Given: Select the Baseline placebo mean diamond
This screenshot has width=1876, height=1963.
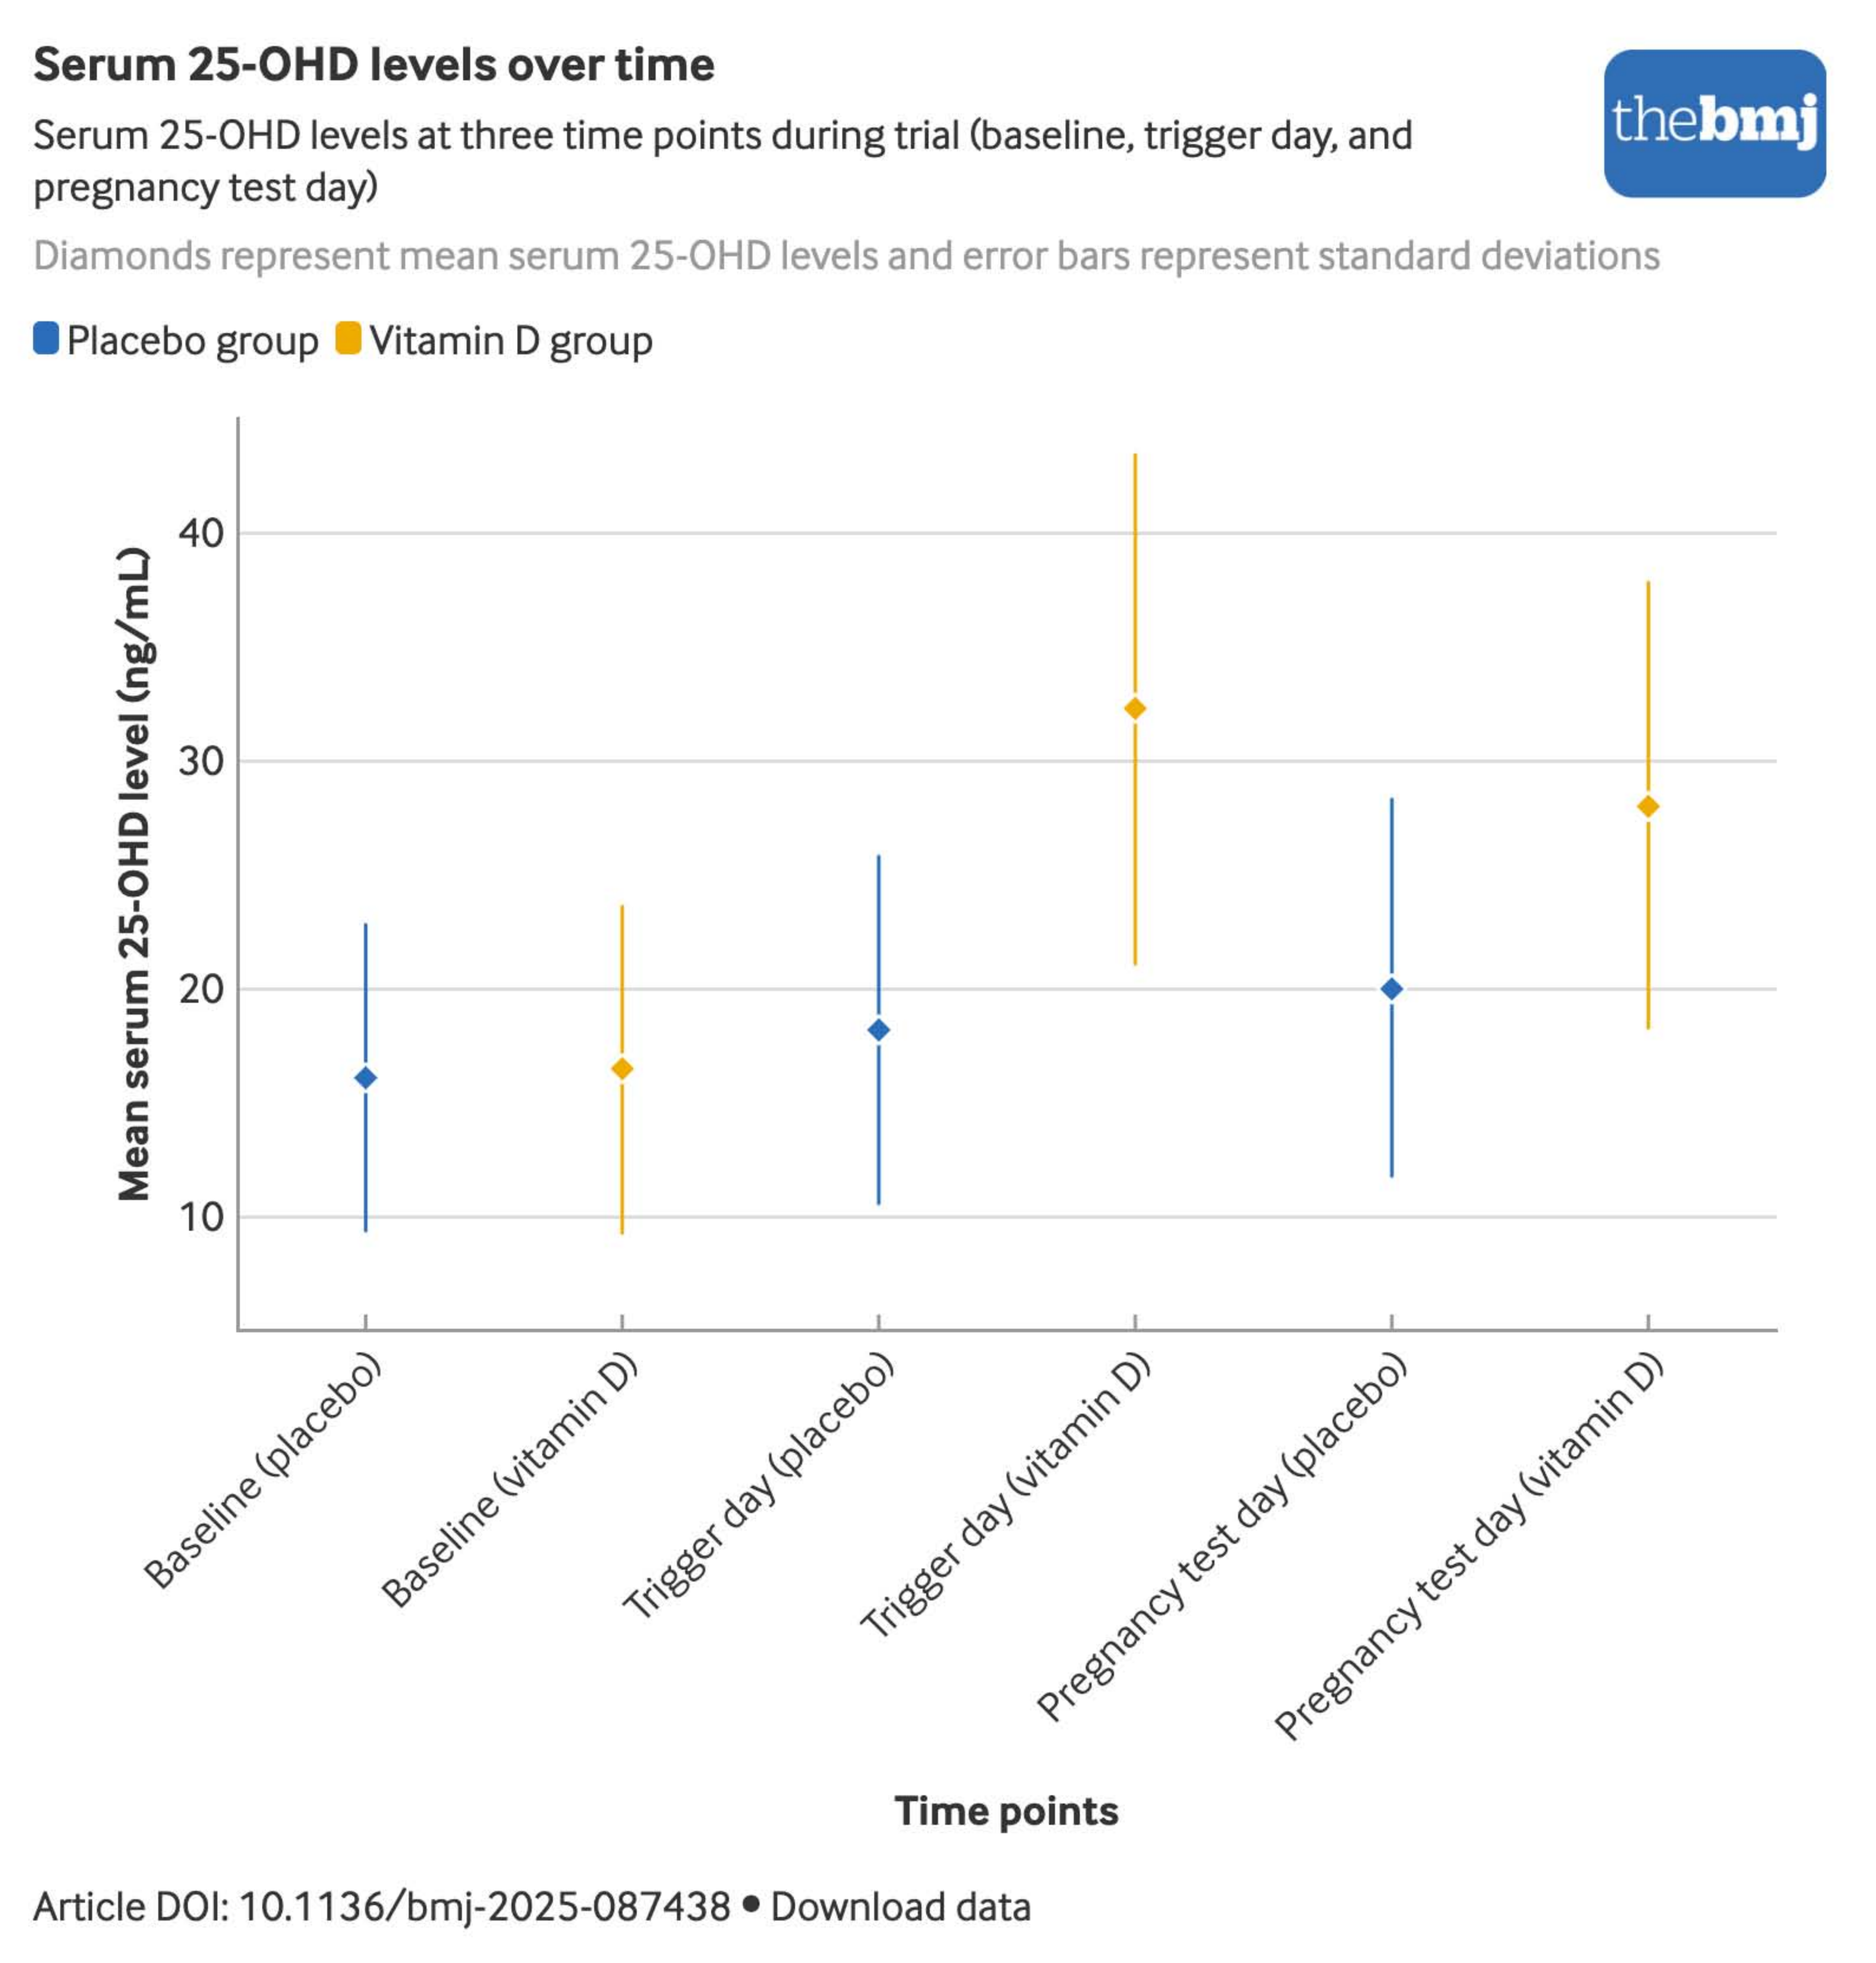Looking at the screenshot, I should click(x=366, y=1077).
